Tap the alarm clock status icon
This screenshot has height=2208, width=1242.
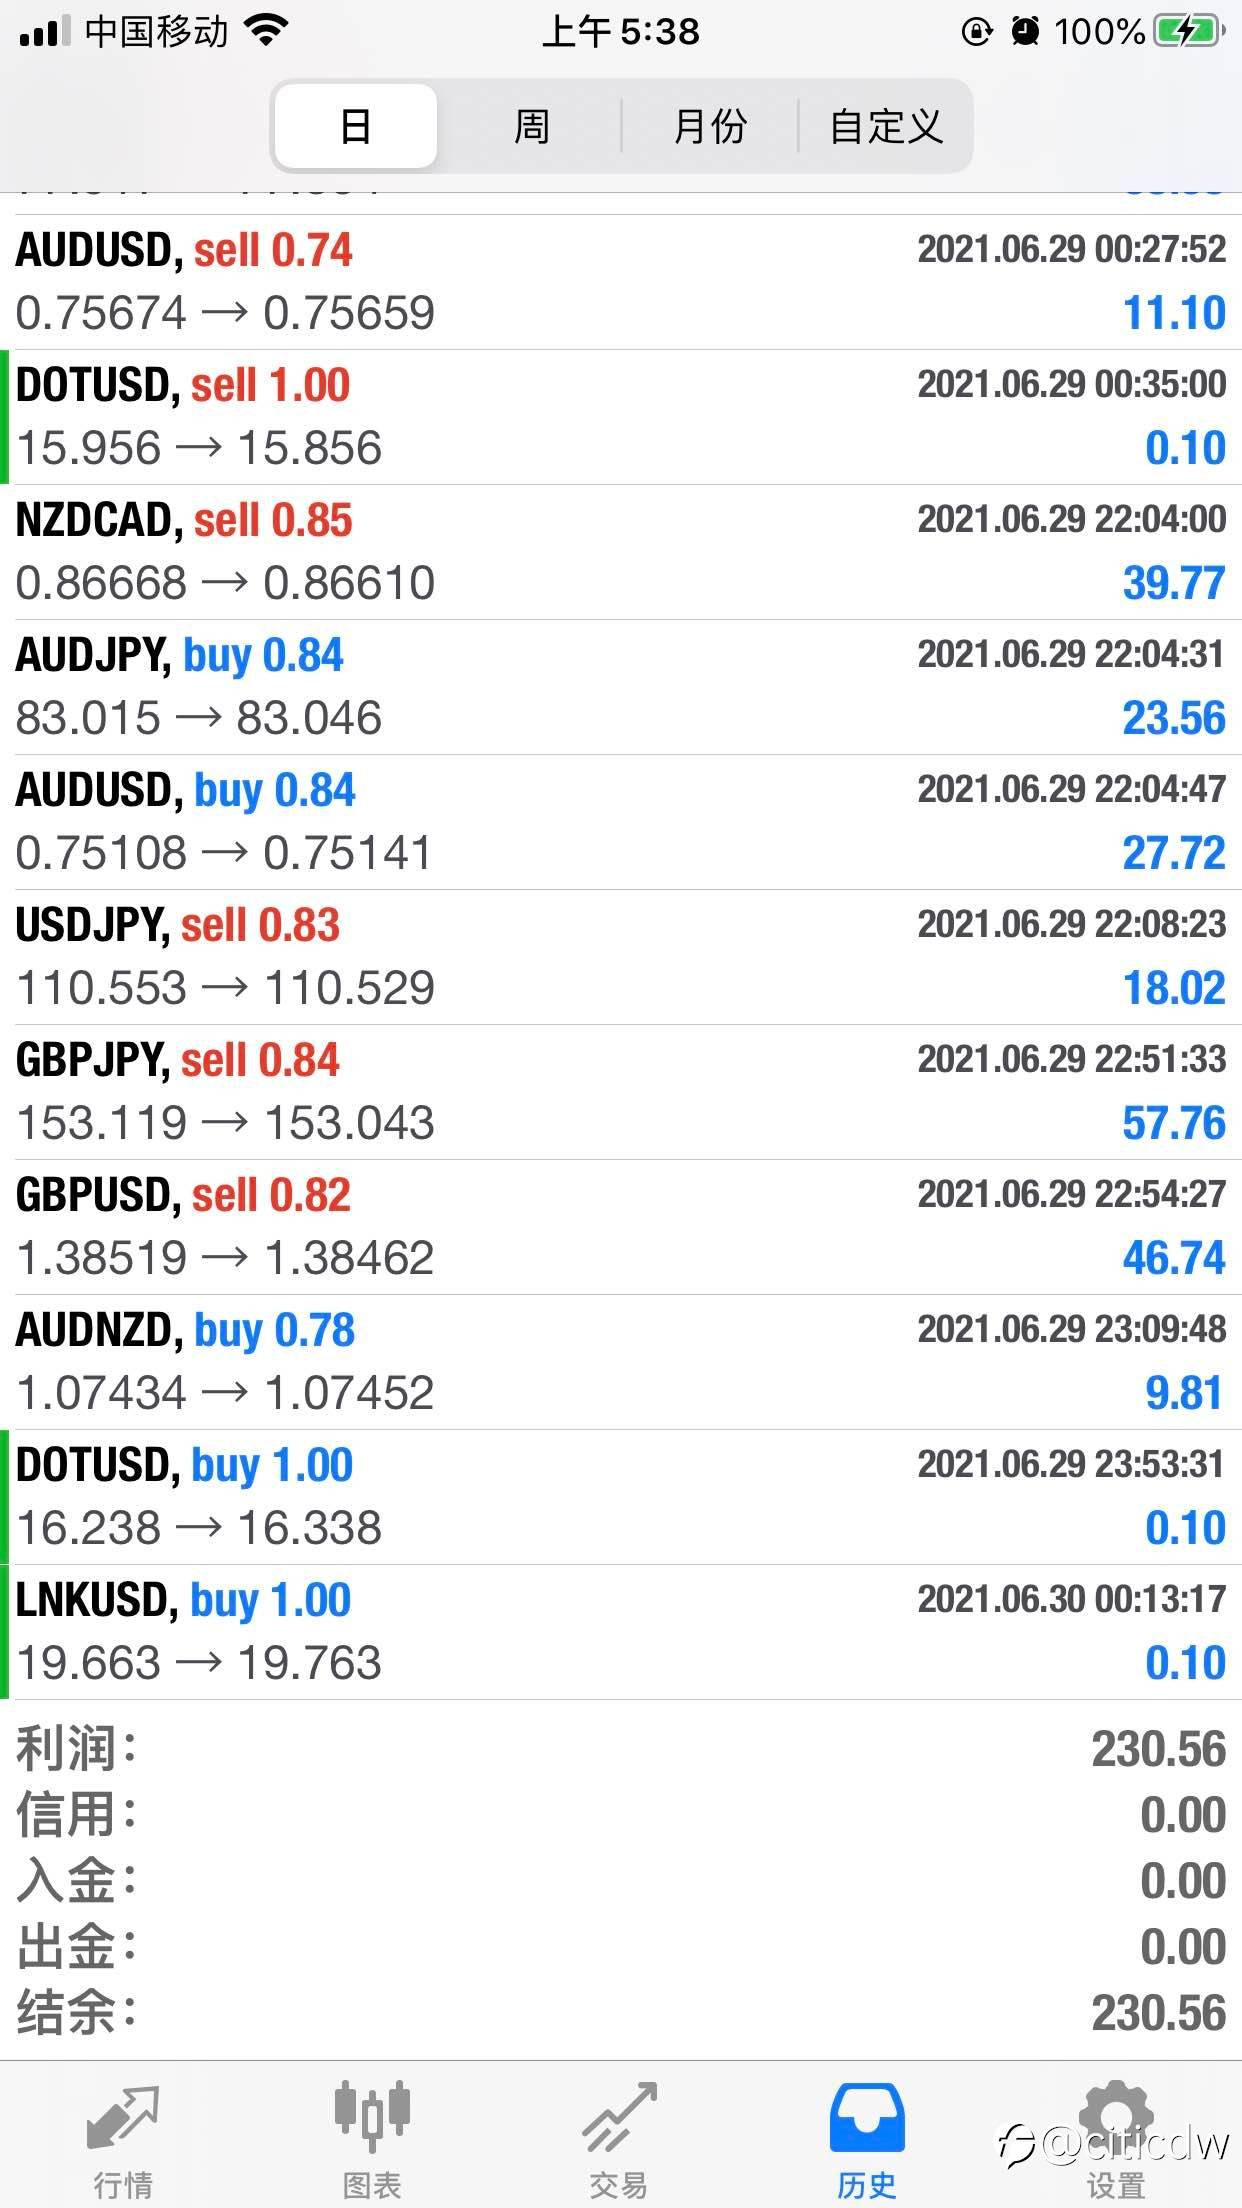click(1025, 32)
